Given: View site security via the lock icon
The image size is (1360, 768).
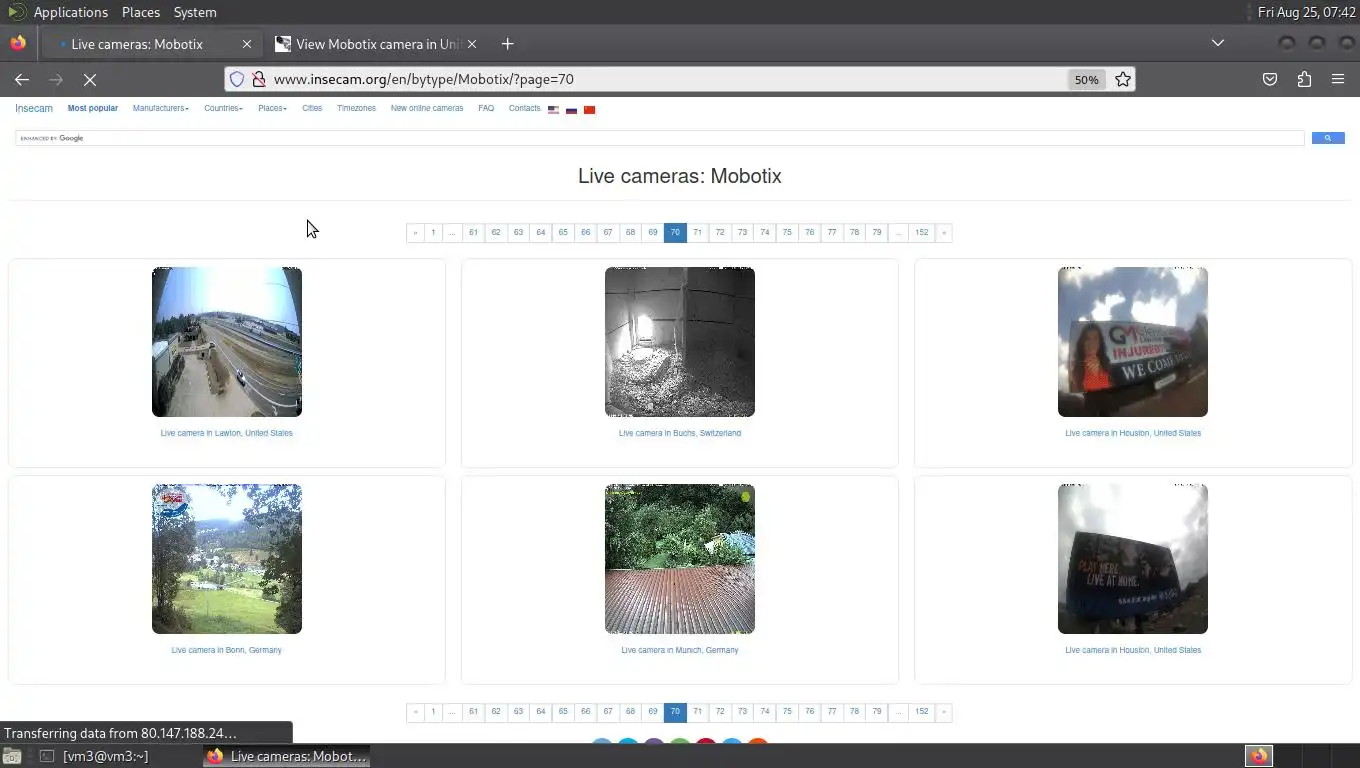Looking at the screenshot, I should tap(258, 79).
